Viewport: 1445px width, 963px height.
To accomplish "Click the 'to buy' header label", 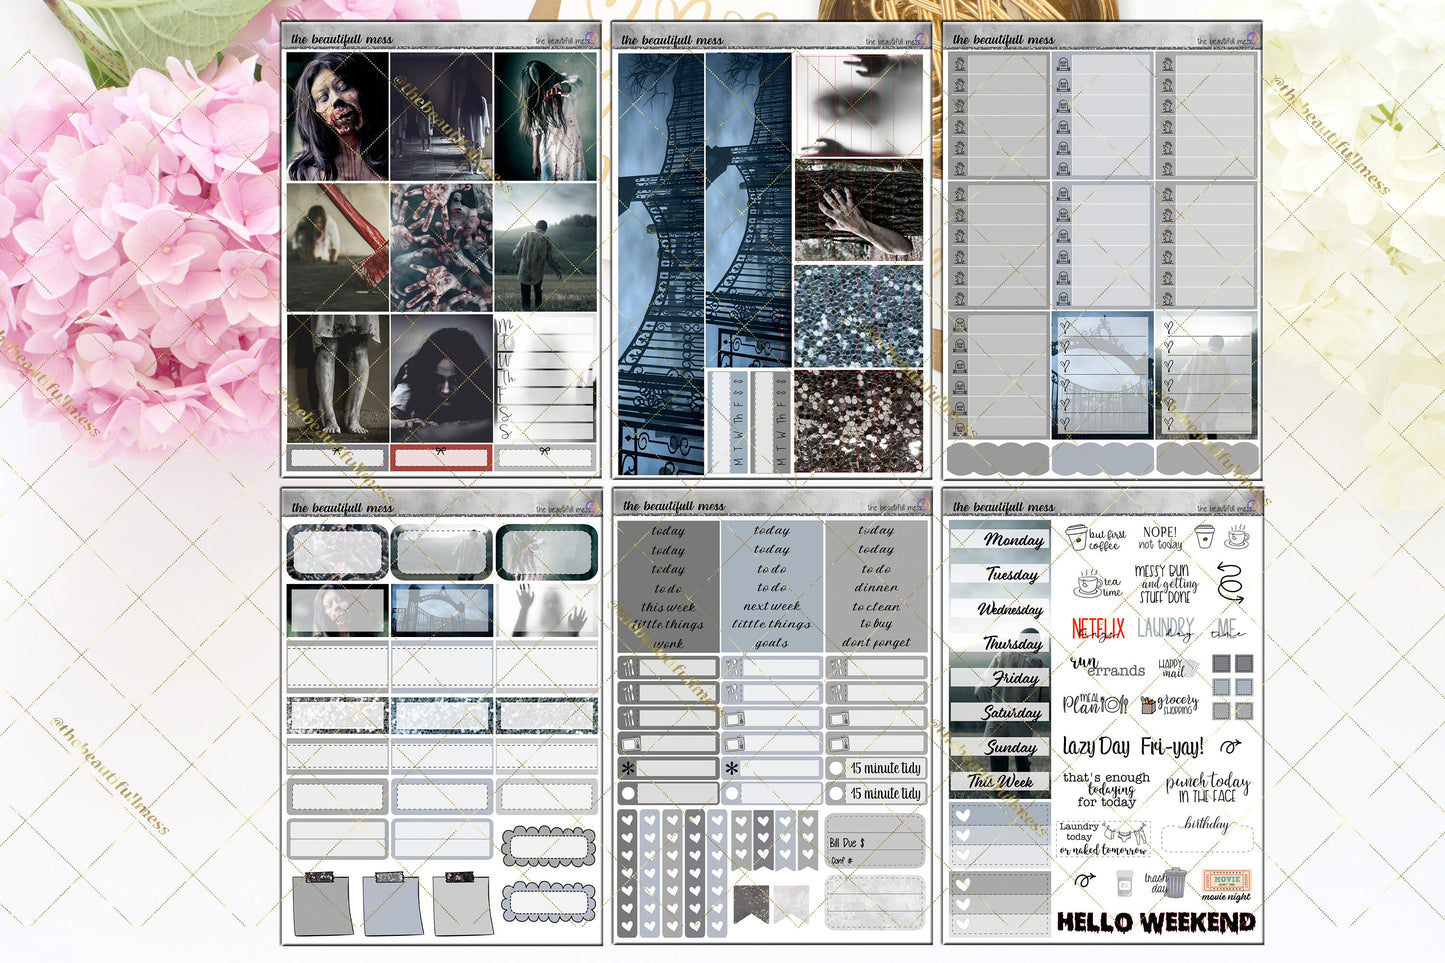I will click(876, 624).
